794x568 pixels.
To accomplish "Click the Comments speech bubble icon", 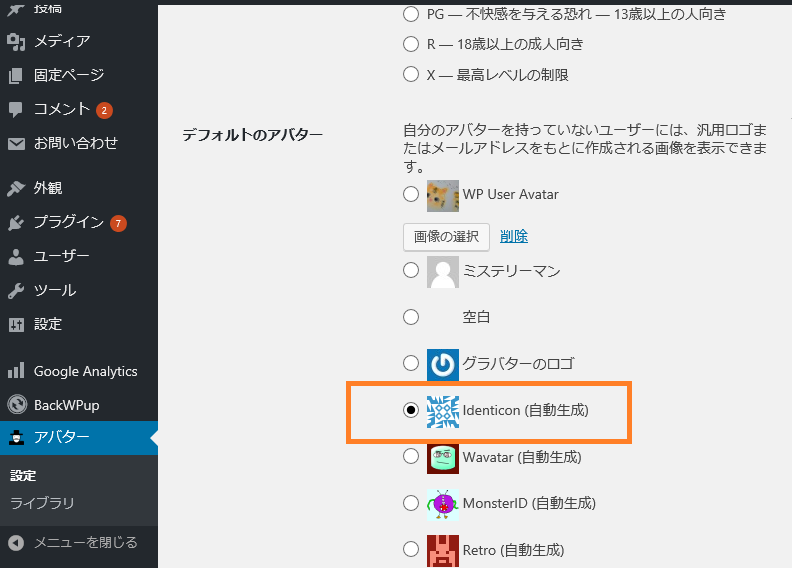I will click(x=16, y=109).
